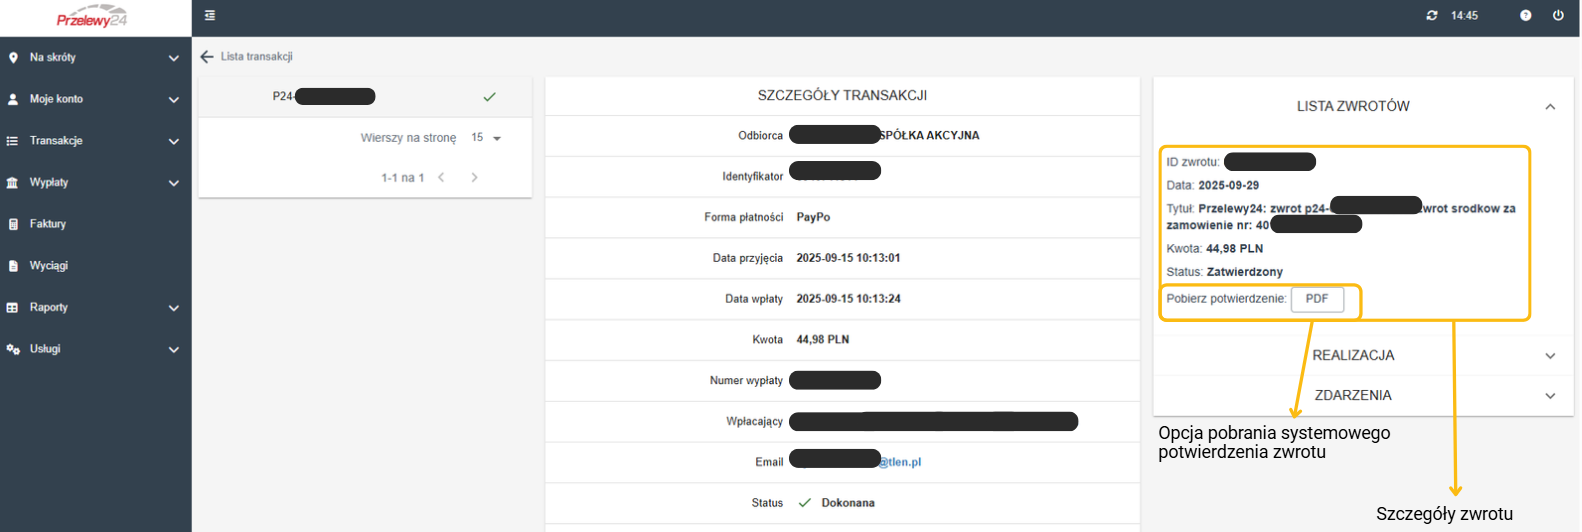Open the Na skróty menu

tap(95, 58)
